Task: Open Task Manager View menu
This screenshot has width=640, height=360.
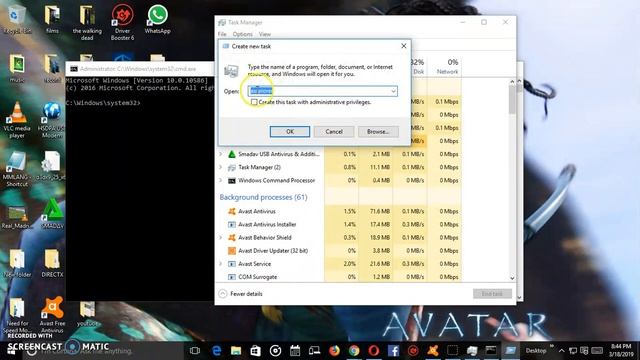Action: point(264,34)
